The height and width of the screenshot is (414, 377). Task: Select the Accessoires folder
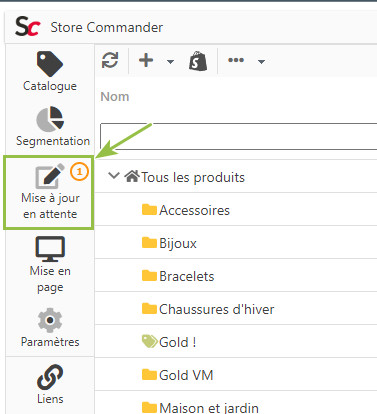[186, 210]
